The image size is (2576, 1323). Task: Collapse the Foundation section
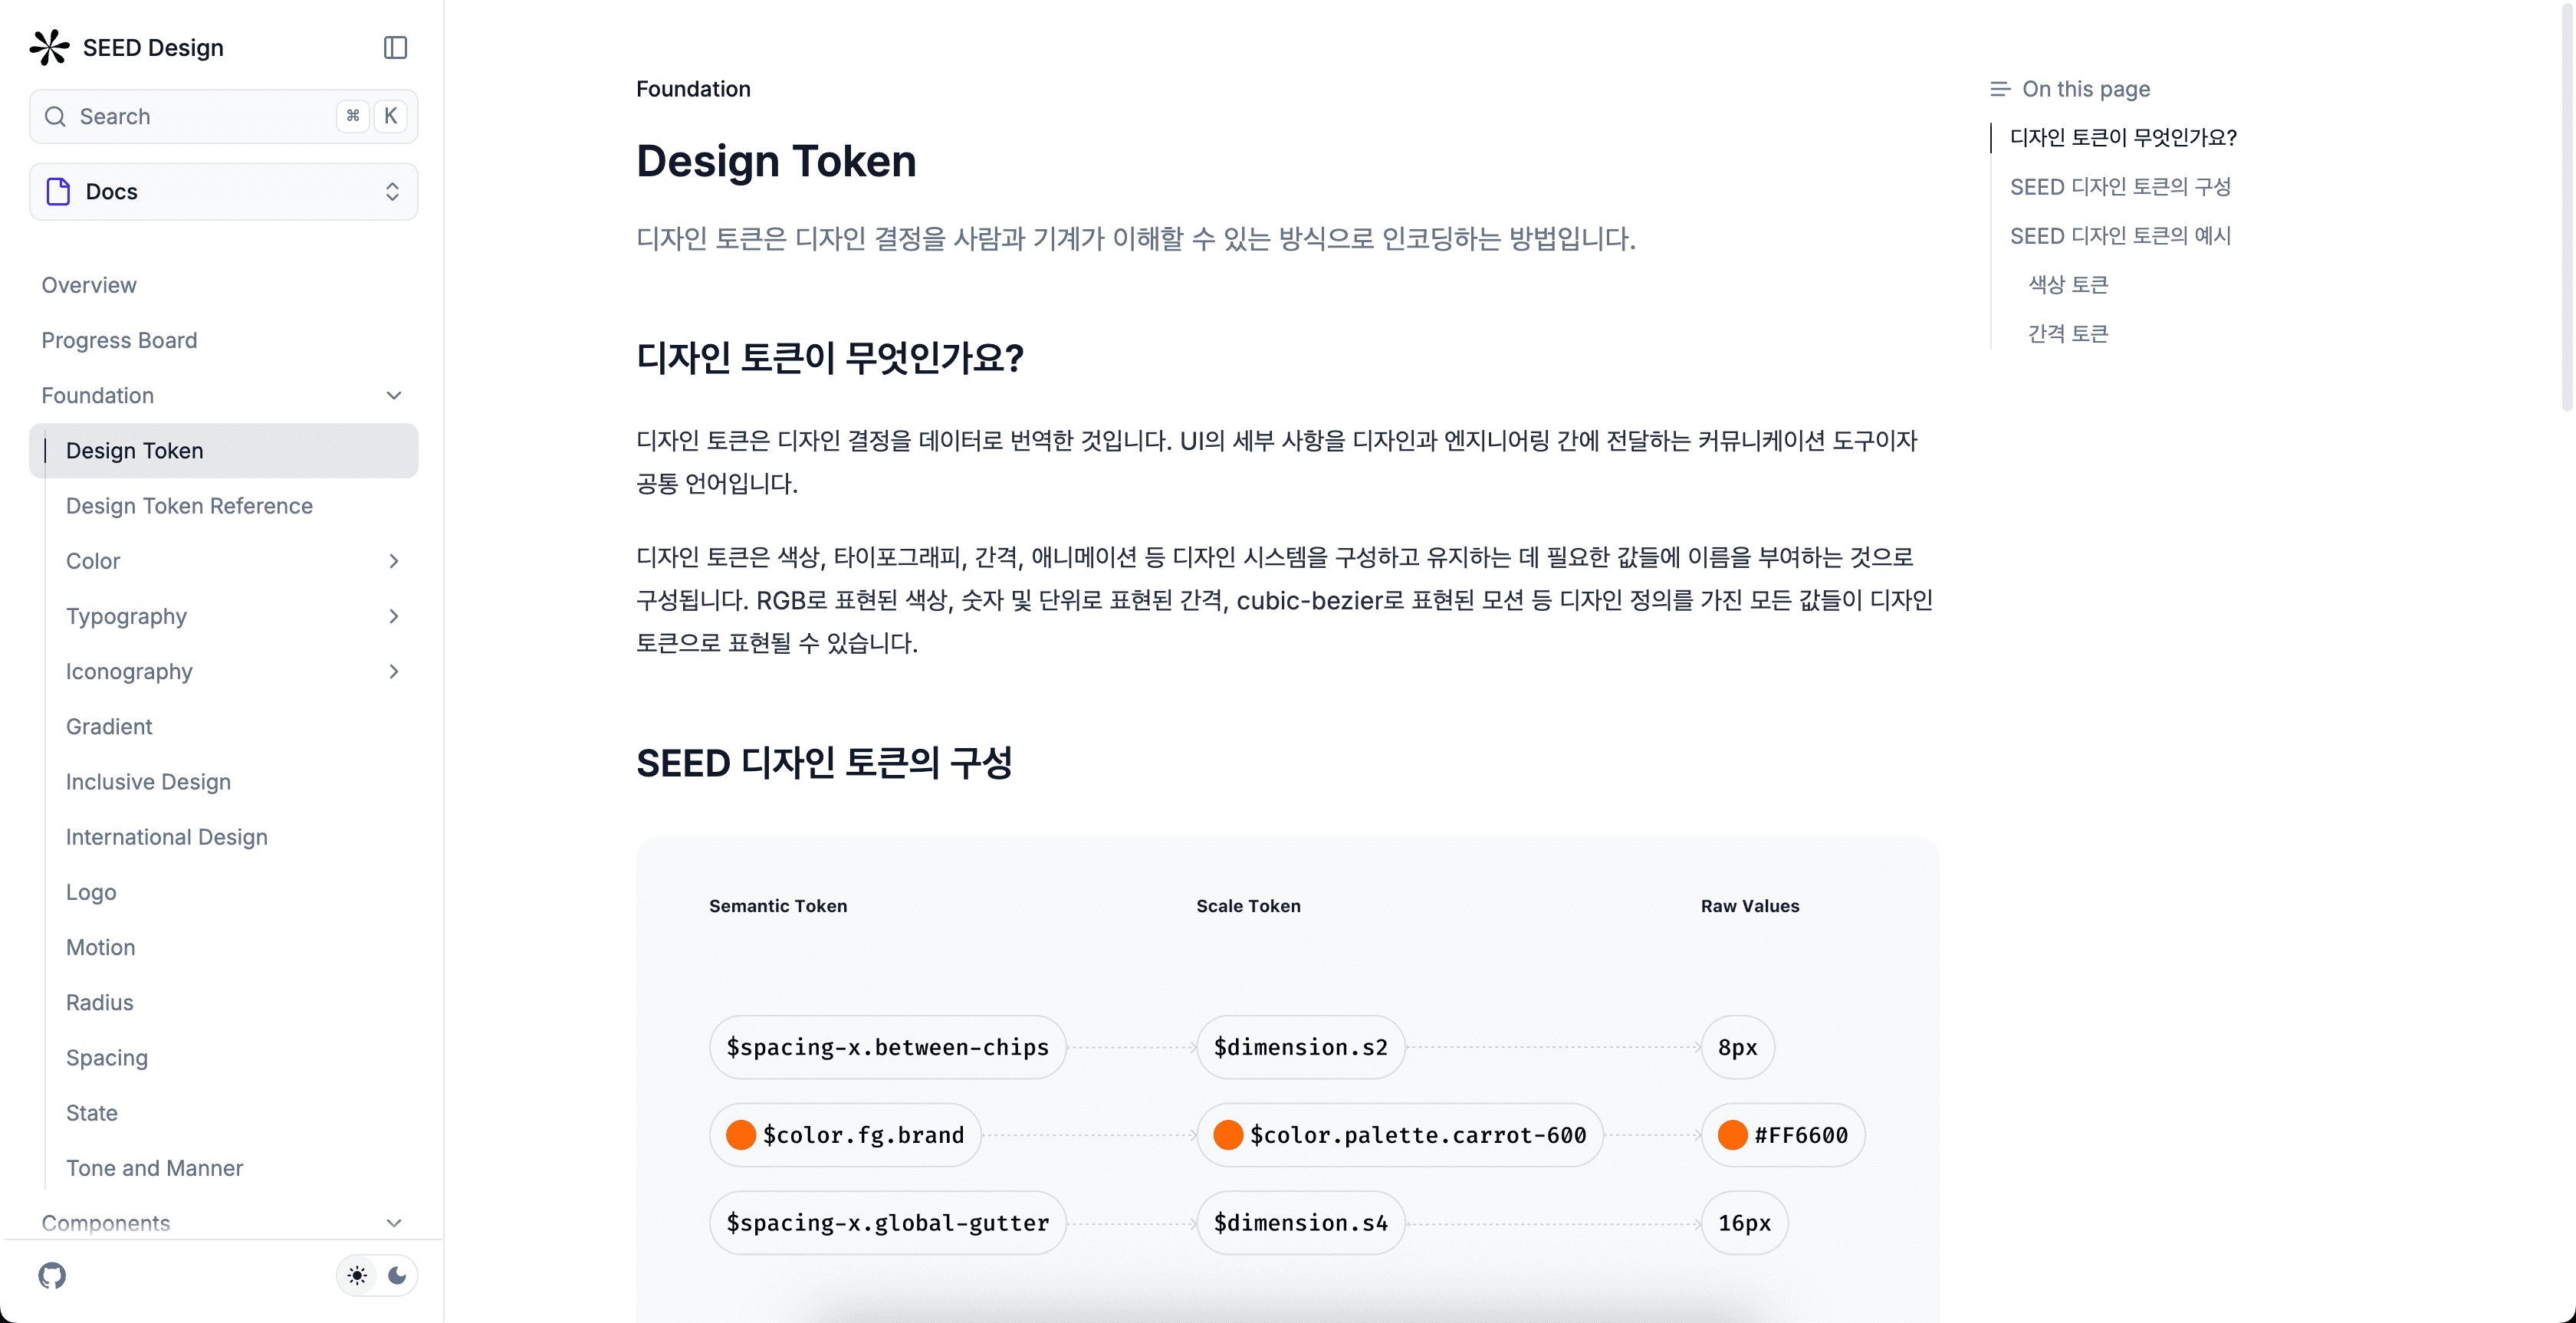(x=394, y=395)
